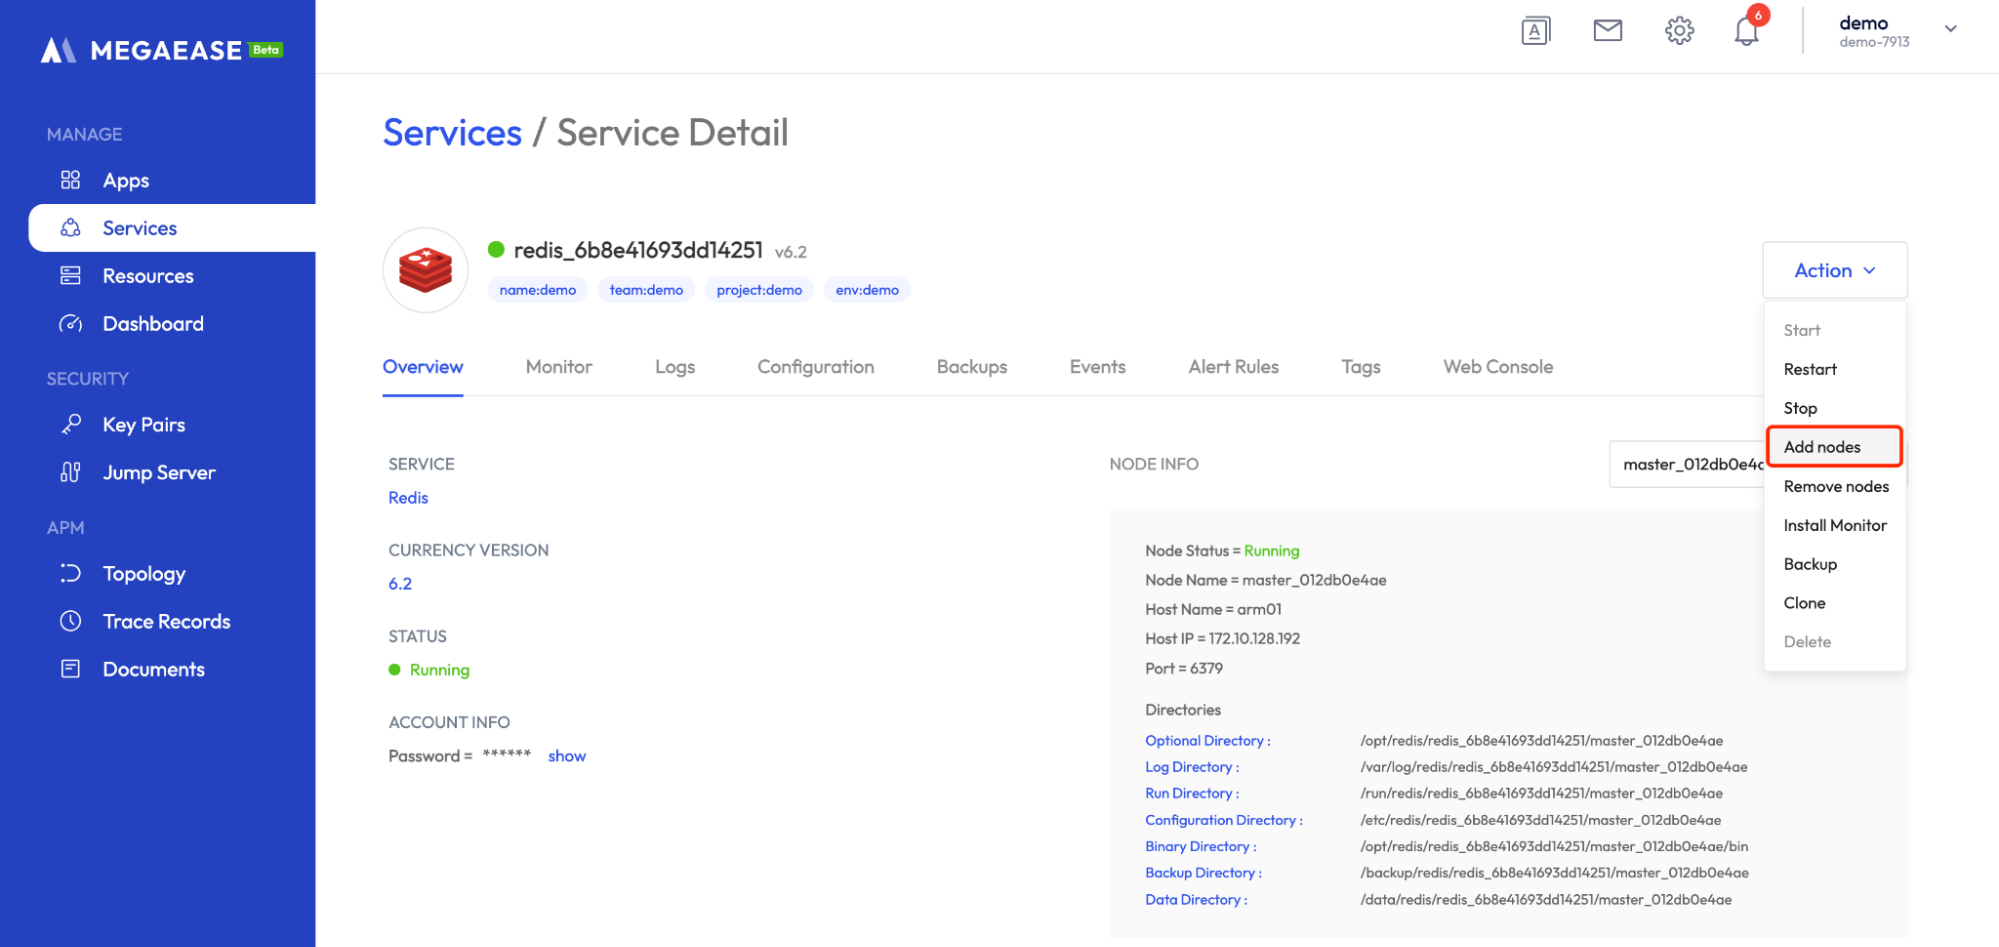The height and width of the screenshot is (947, 1999).
Task: Switch to the Tags tab
Action: (x=1361, y=367)
